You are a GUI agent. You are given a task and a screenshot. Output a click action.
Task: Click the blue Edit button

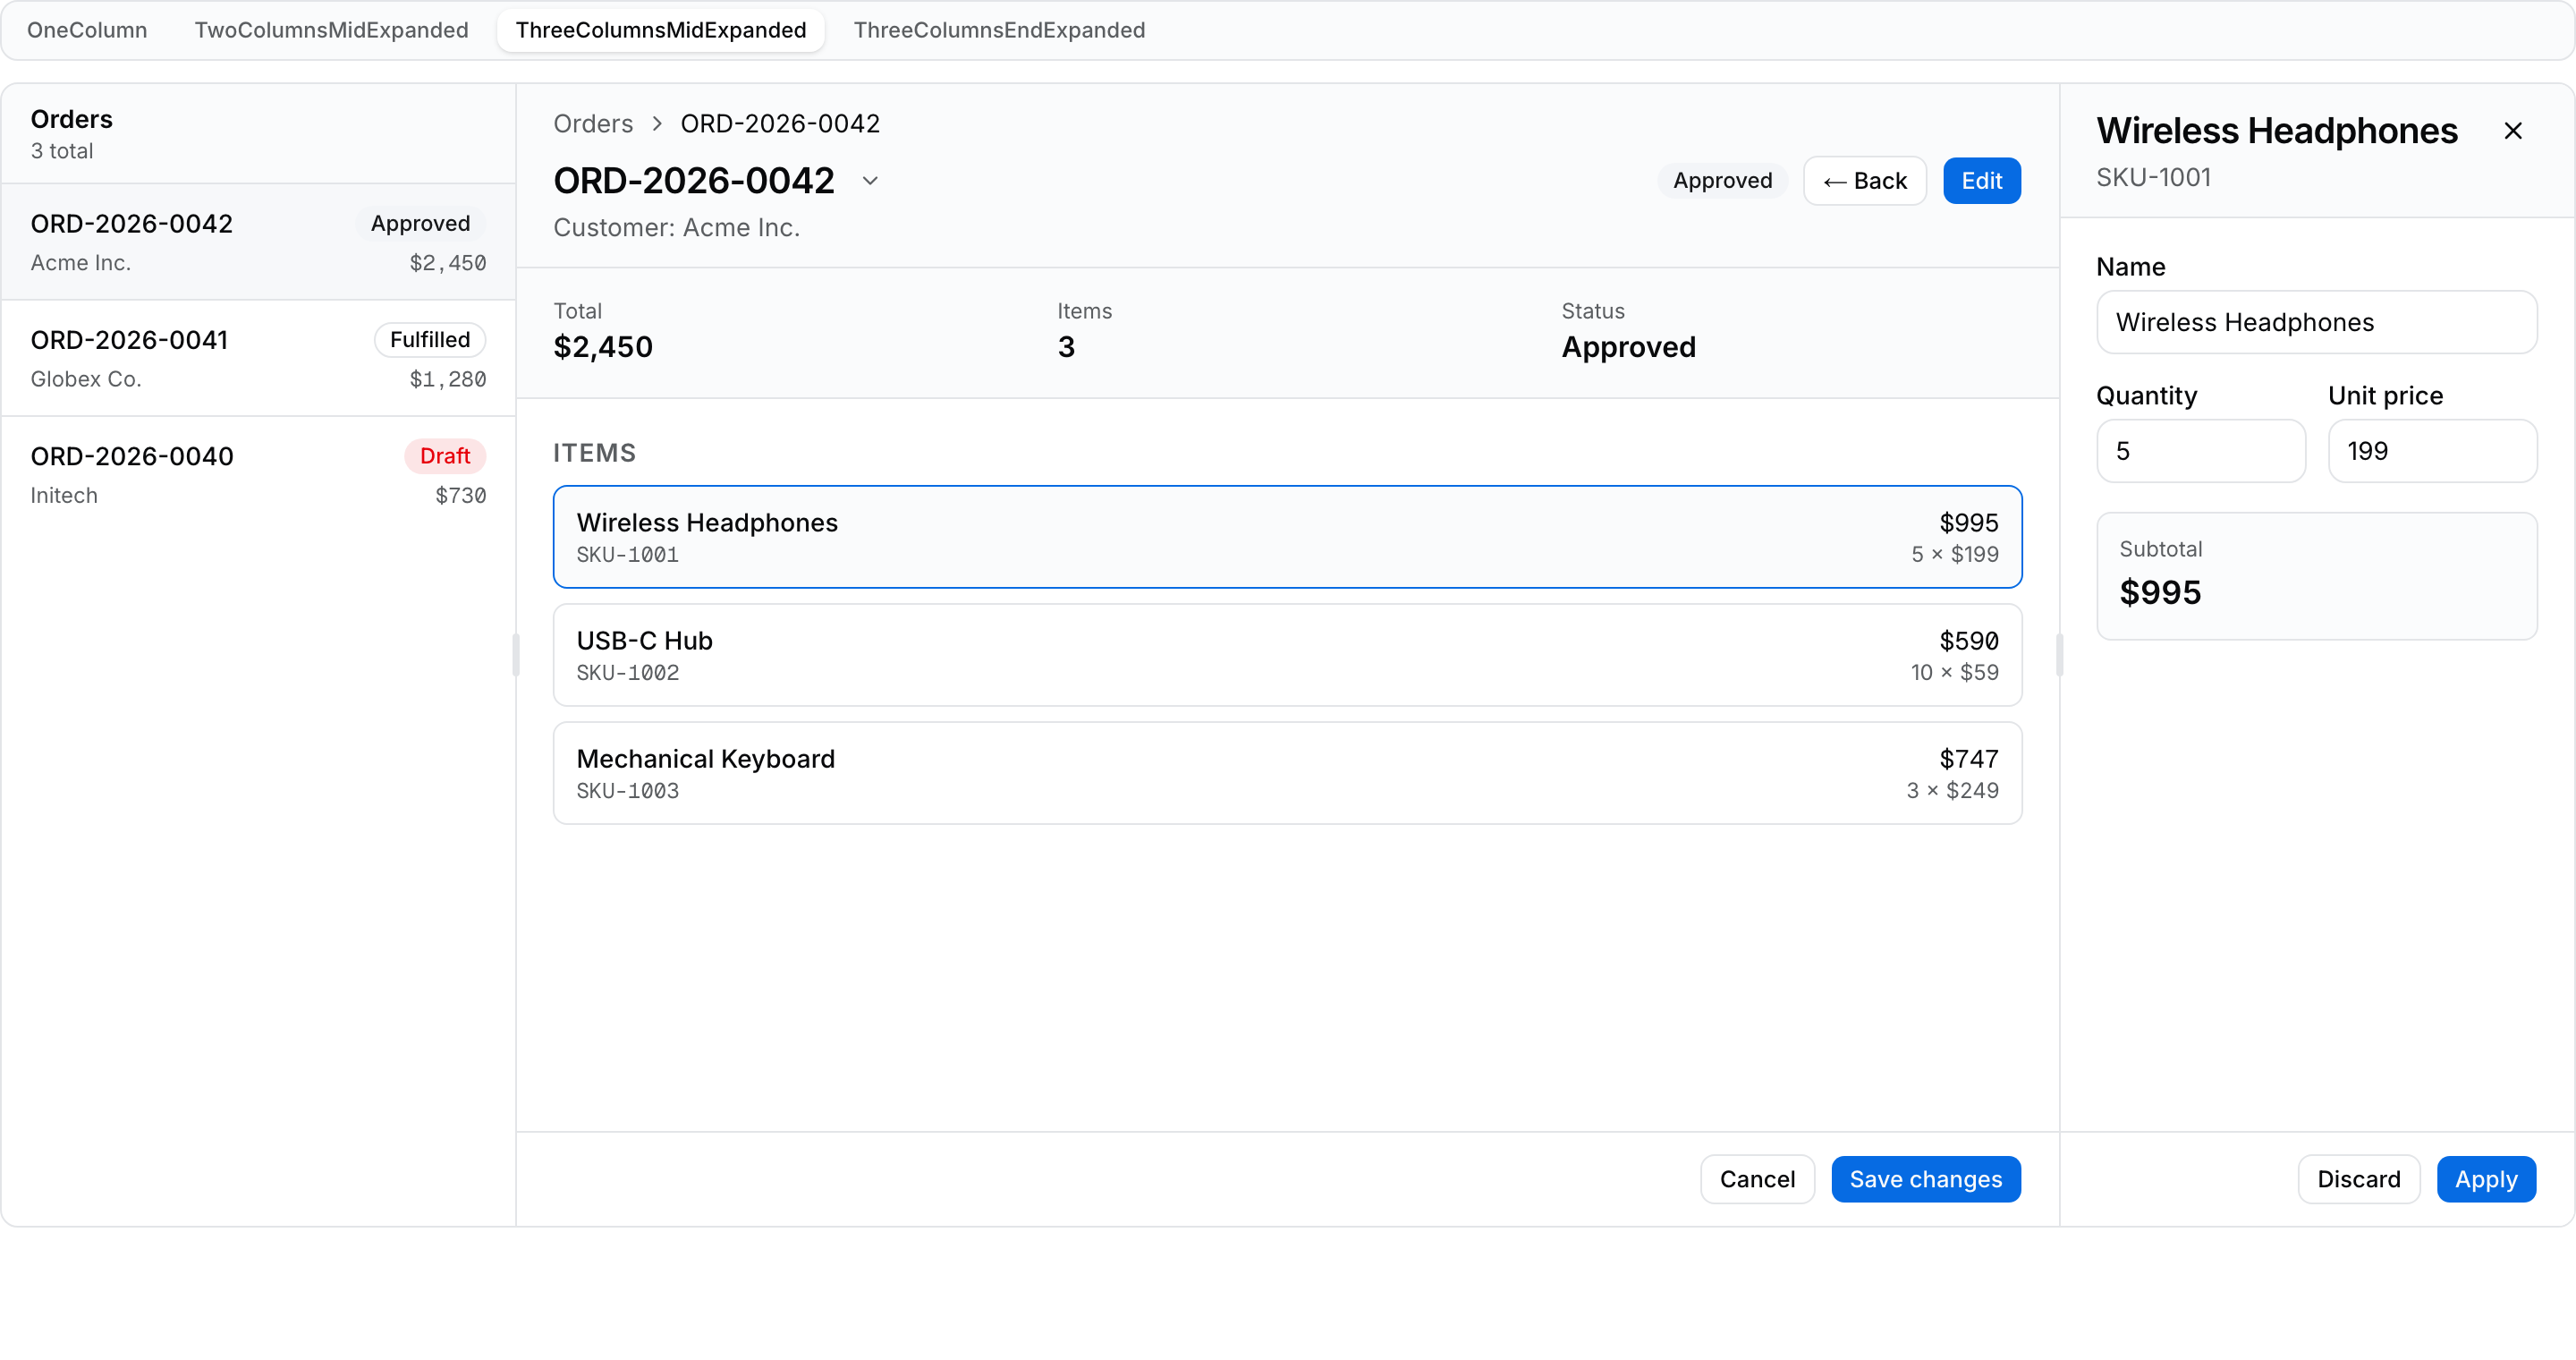[x=1981, y=181]
